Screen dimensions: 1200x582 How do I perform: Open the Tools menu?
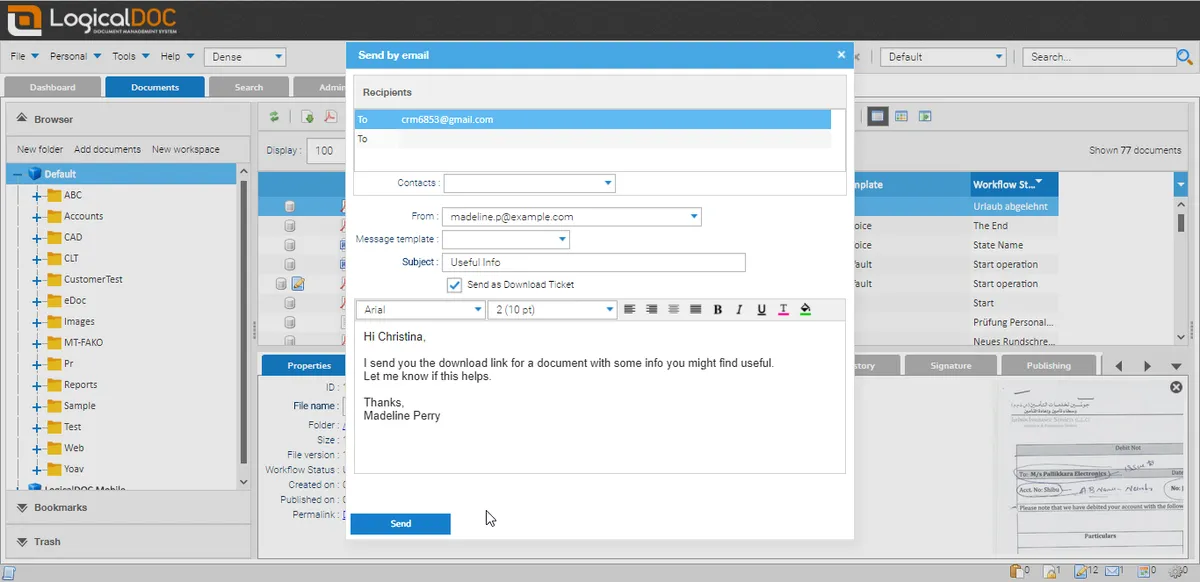click(x=129, y=57)
